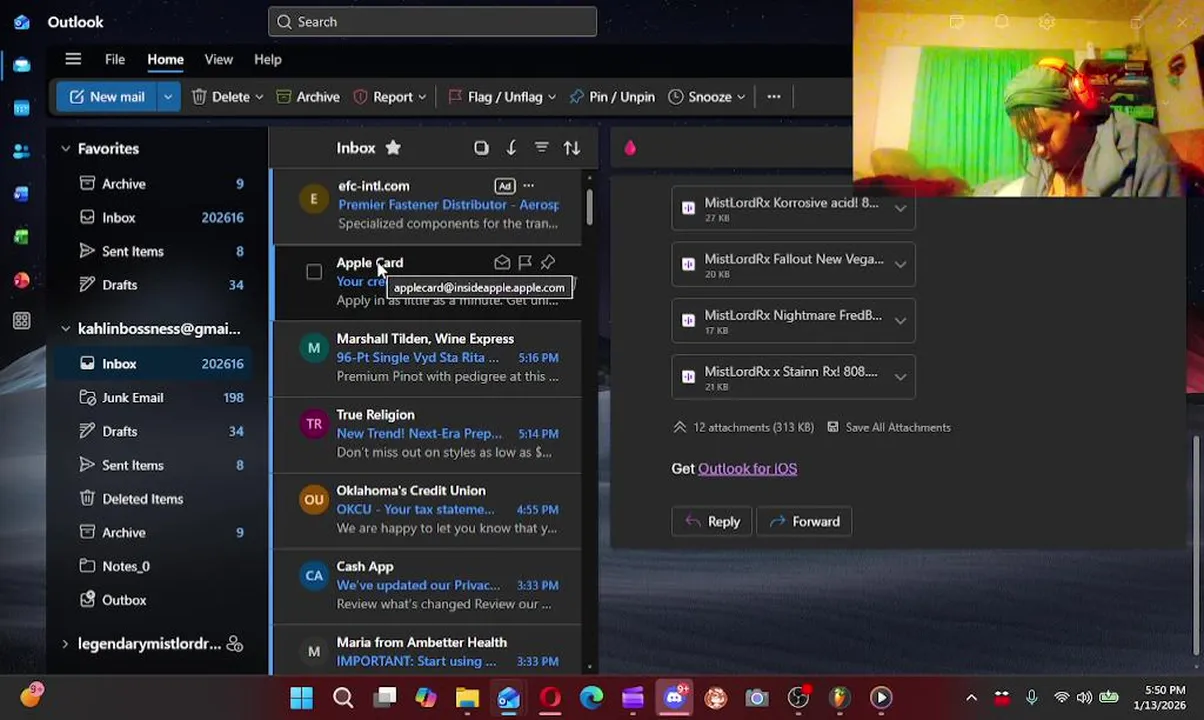
Task: Open the Delete dropdown chevron
Action: (x=259, y=97)
